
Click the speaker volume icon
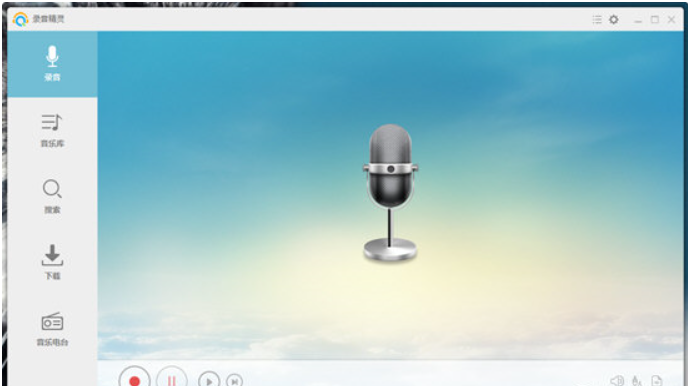[x=617, y=380]
